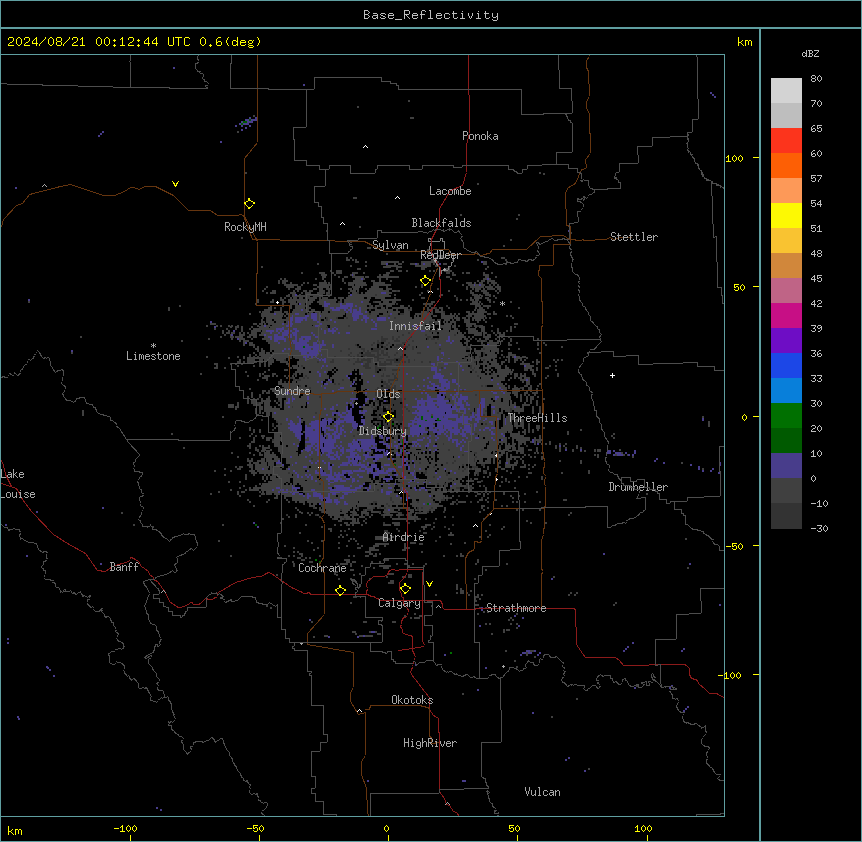Click the Stettler city label

pyautogui.click(x=634, y=237)
